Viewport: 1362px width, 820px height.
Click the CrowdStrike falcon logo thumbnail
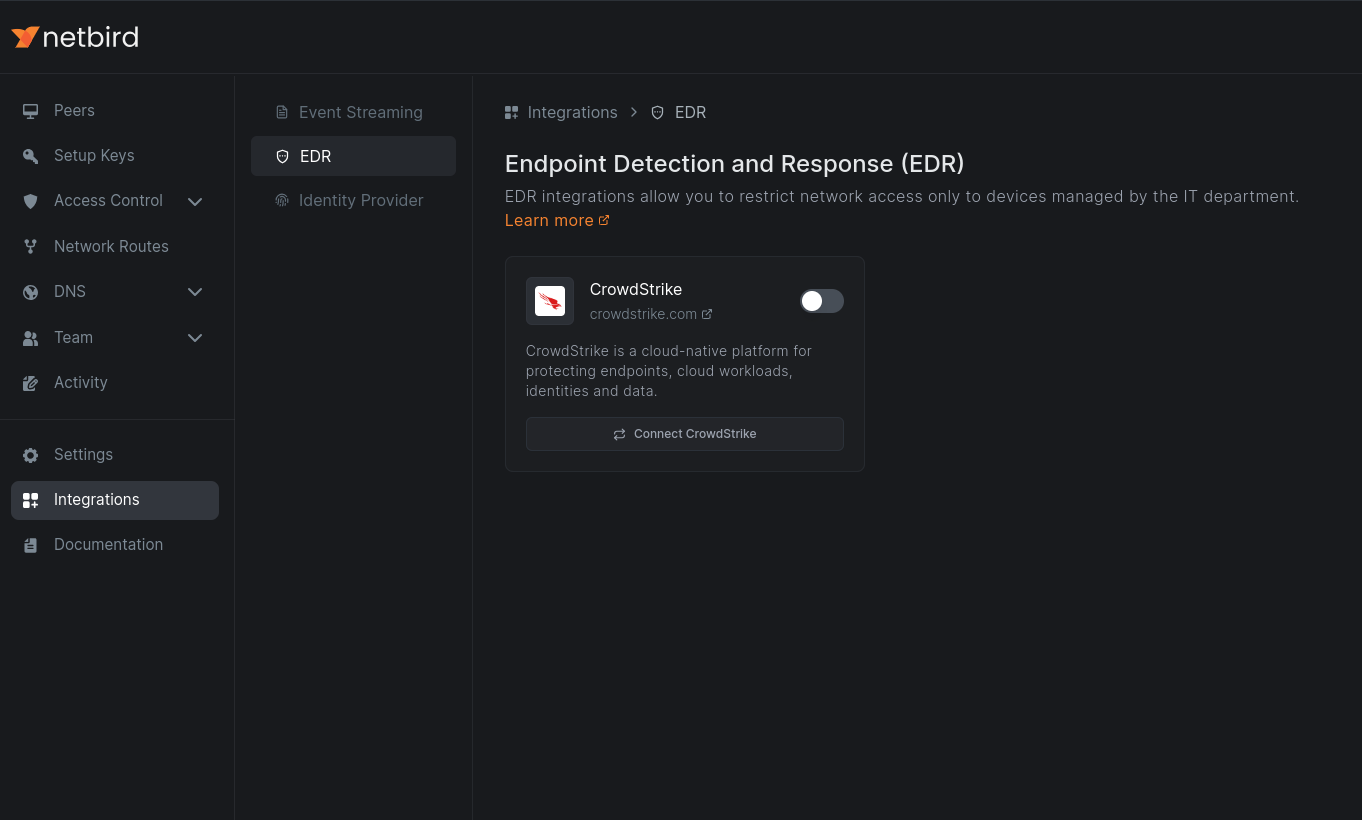coord(549,300)
